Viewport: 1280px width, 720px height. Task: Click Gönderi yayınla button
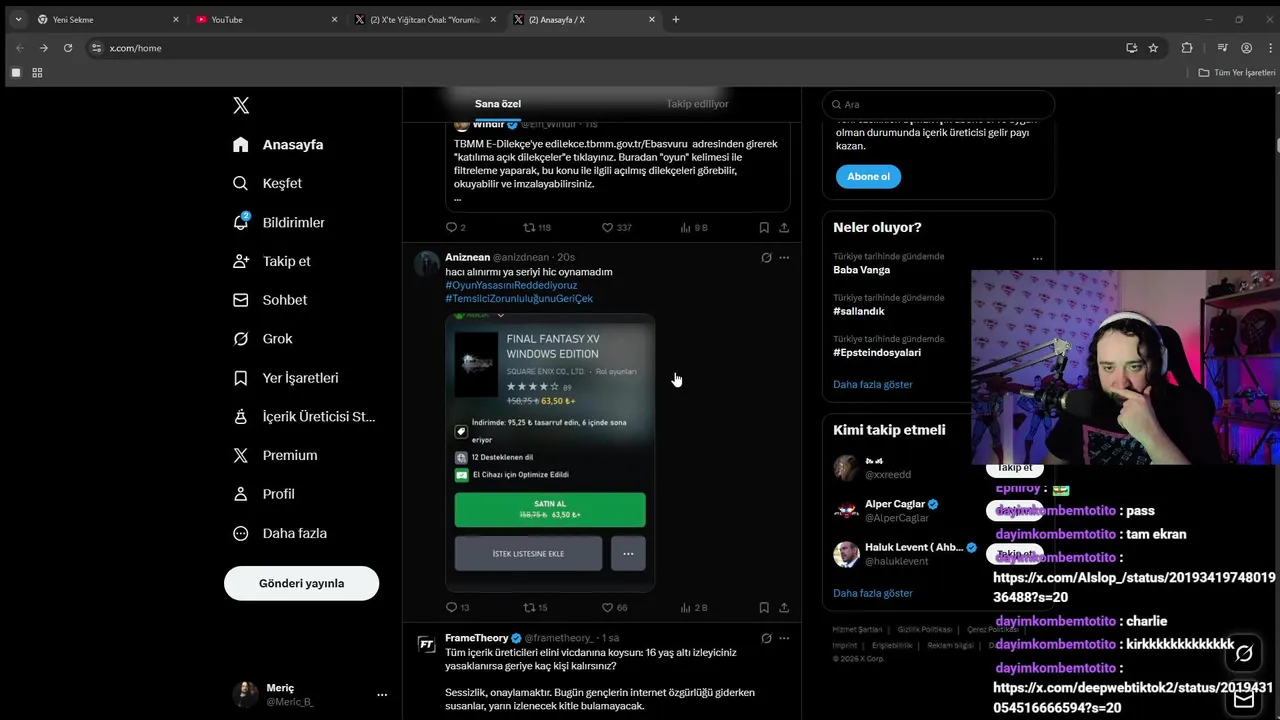coord(301,583)
